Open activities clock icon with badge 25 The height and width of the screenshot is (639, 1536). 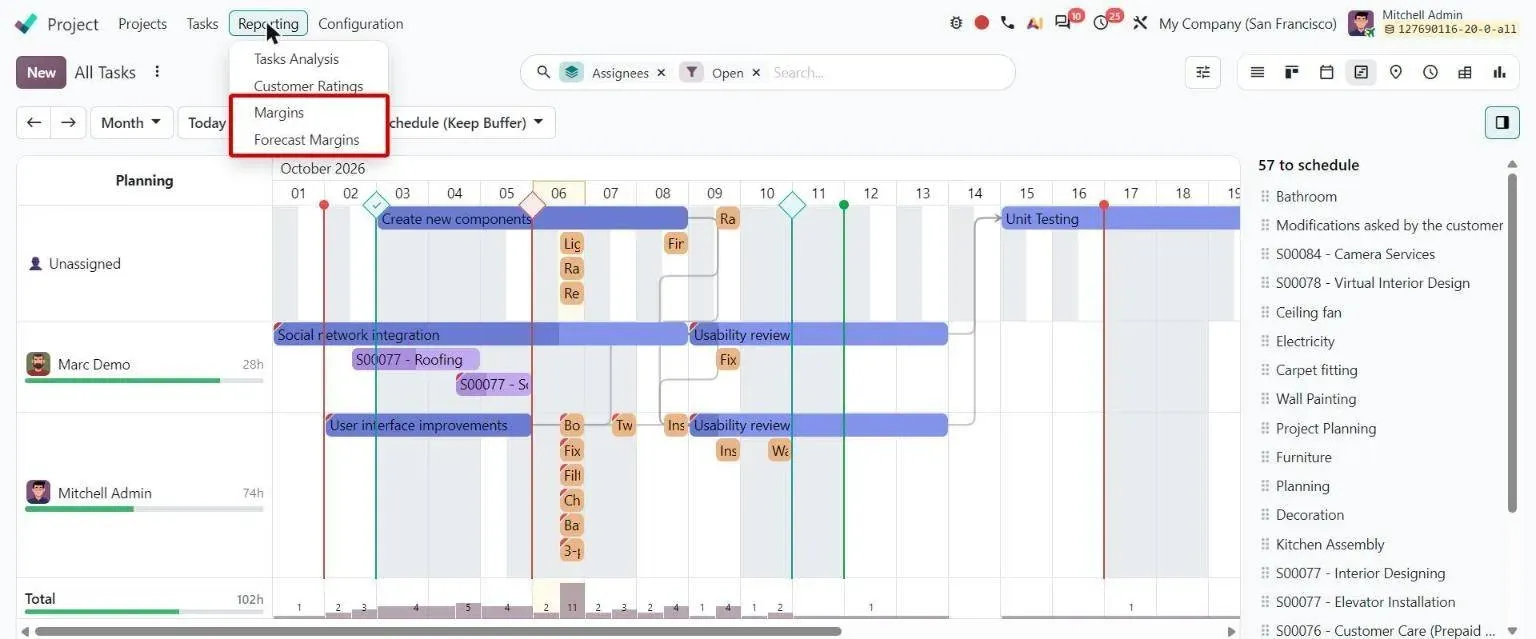coord(1101,23)
